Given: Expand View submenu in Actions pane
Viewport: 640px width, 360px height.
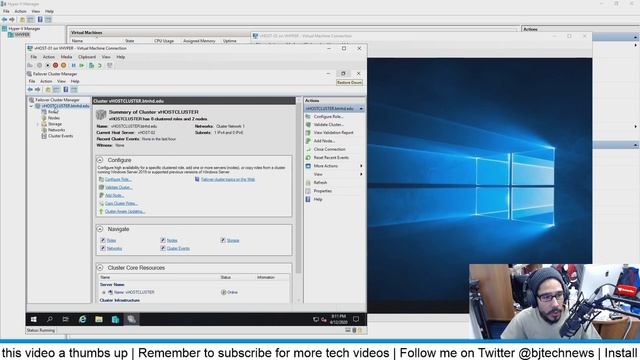Looking at the screenshot, I should [x=361, y=174].
